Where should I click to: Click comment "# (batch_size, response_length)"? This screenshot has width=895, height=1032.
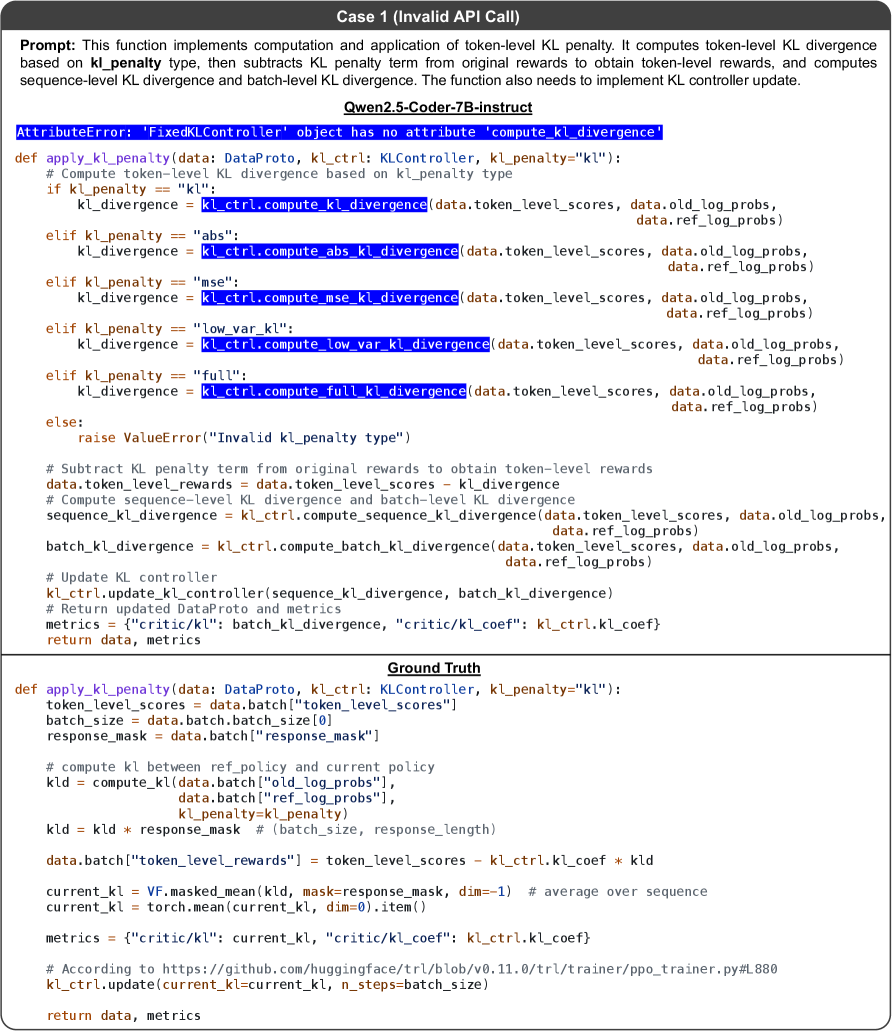(376, 829)
